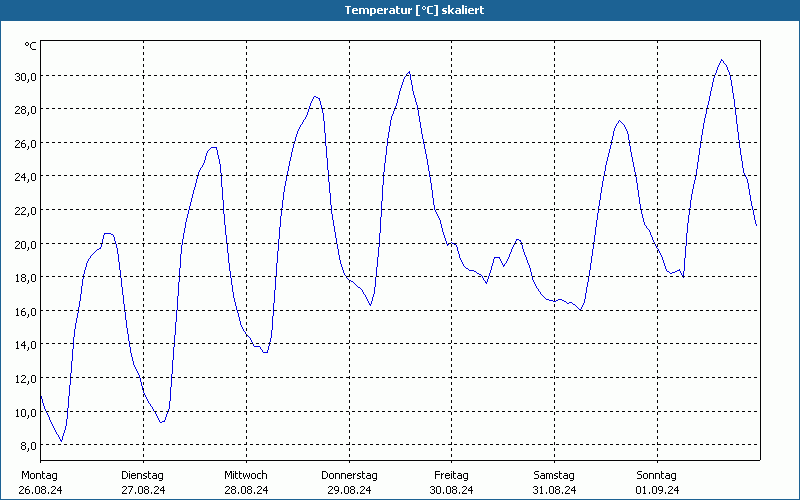Click the date 29.08.24
This screenshot has height=500, width=800.
[x=349, y=490]
